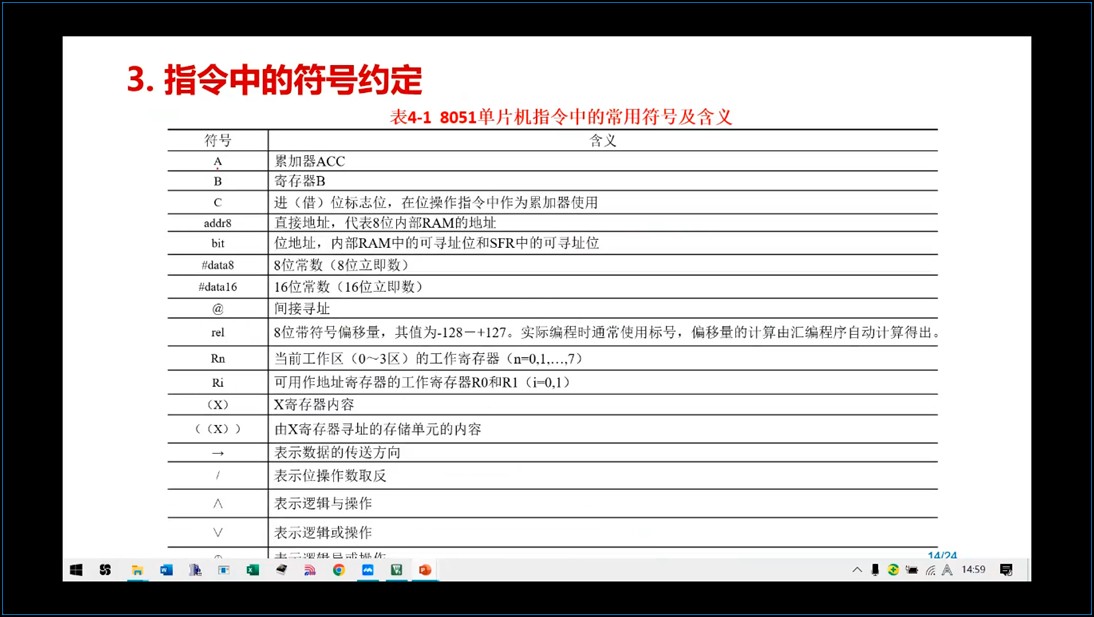The image size is (1094, 617).
Task: Click the 间接寻址 description
Action: tap(301, 308)
